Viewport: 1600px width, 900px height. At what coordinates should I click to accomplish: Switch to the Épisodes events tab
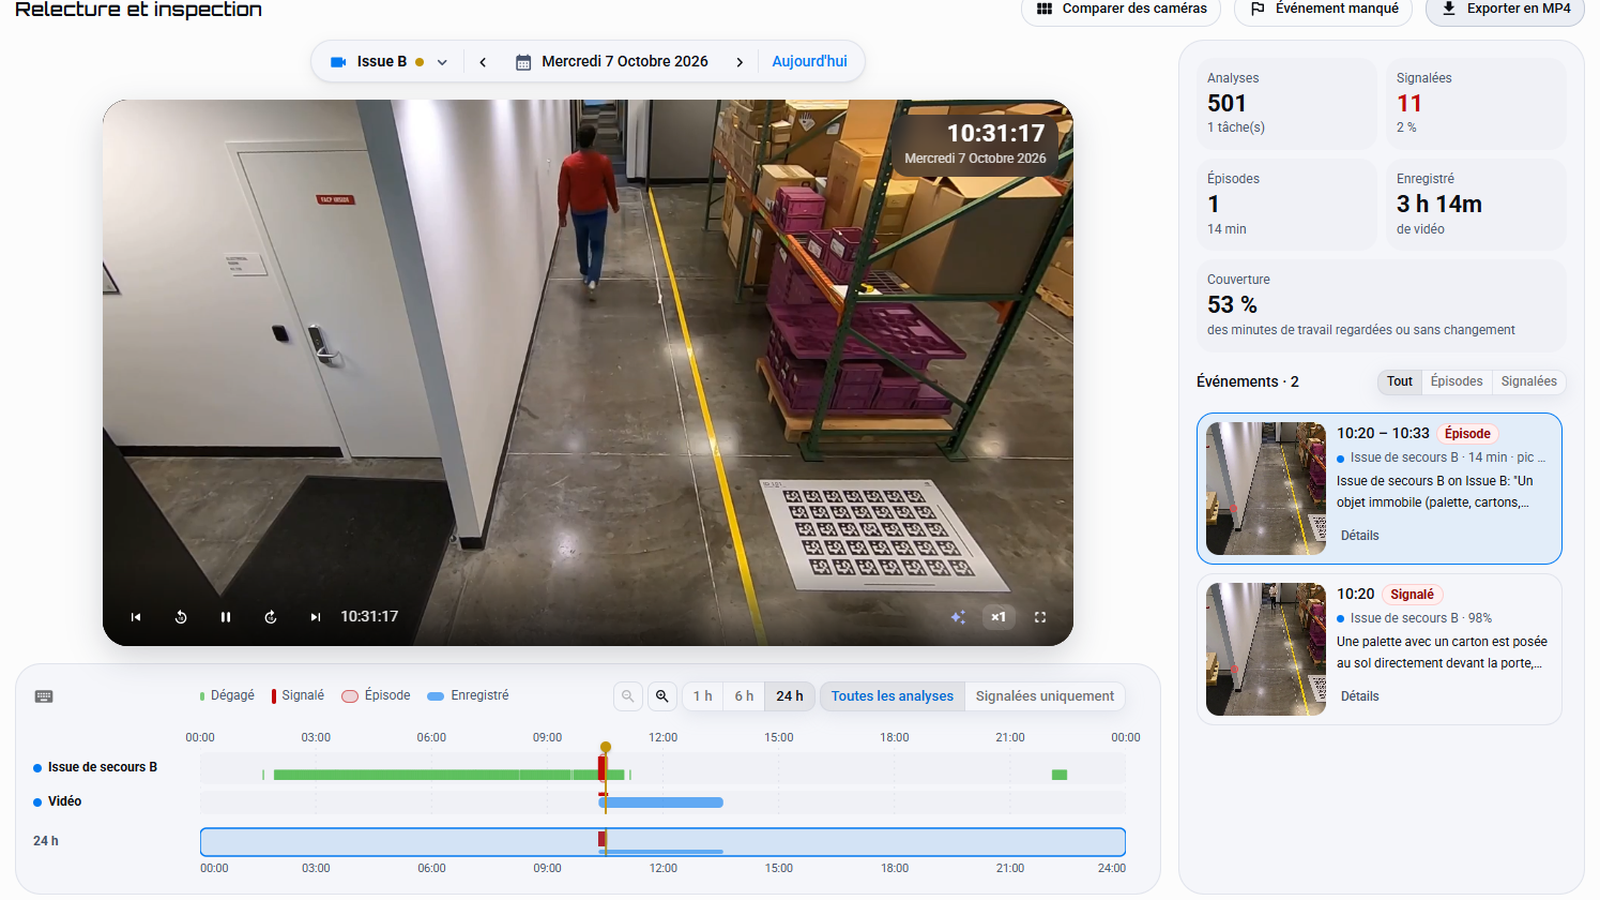click(1456, 381)
